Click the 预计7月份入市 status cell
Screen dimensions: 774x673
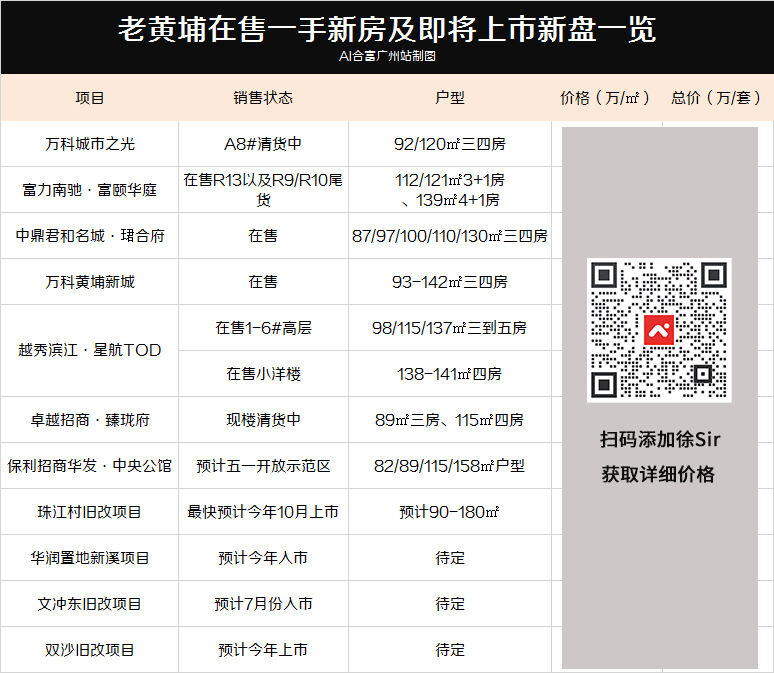pyautogui.click(x=263, y=604)
